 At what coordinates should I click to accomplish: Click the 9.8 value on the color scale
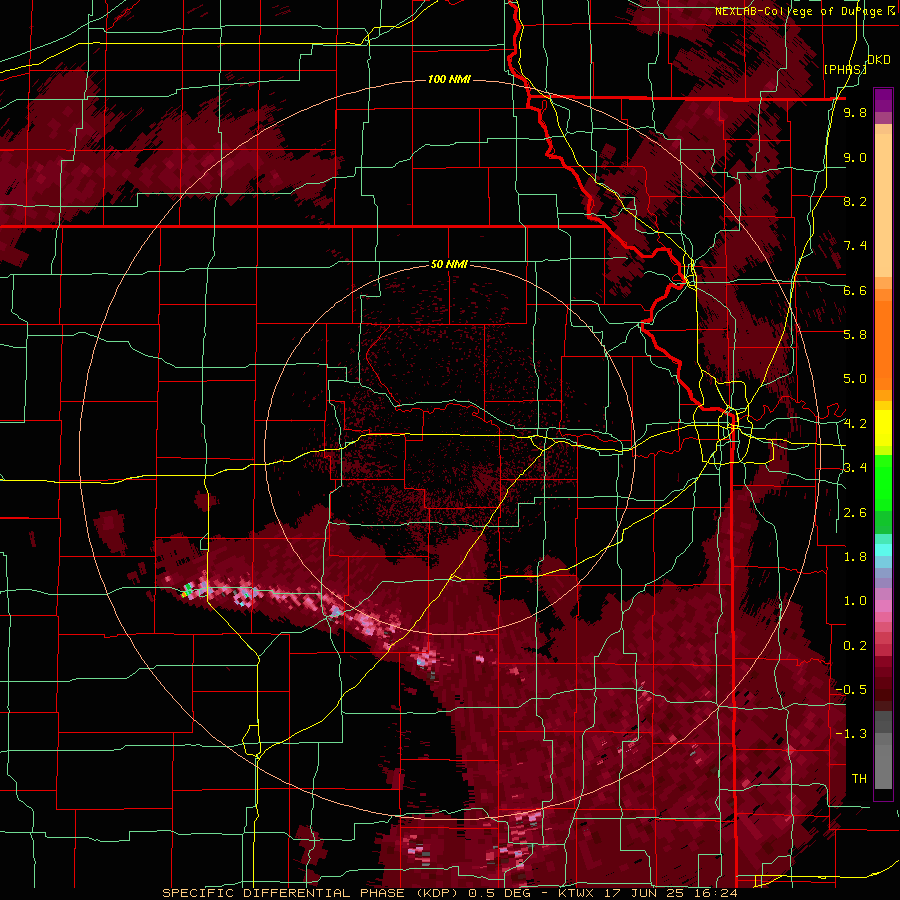point(855,113)
